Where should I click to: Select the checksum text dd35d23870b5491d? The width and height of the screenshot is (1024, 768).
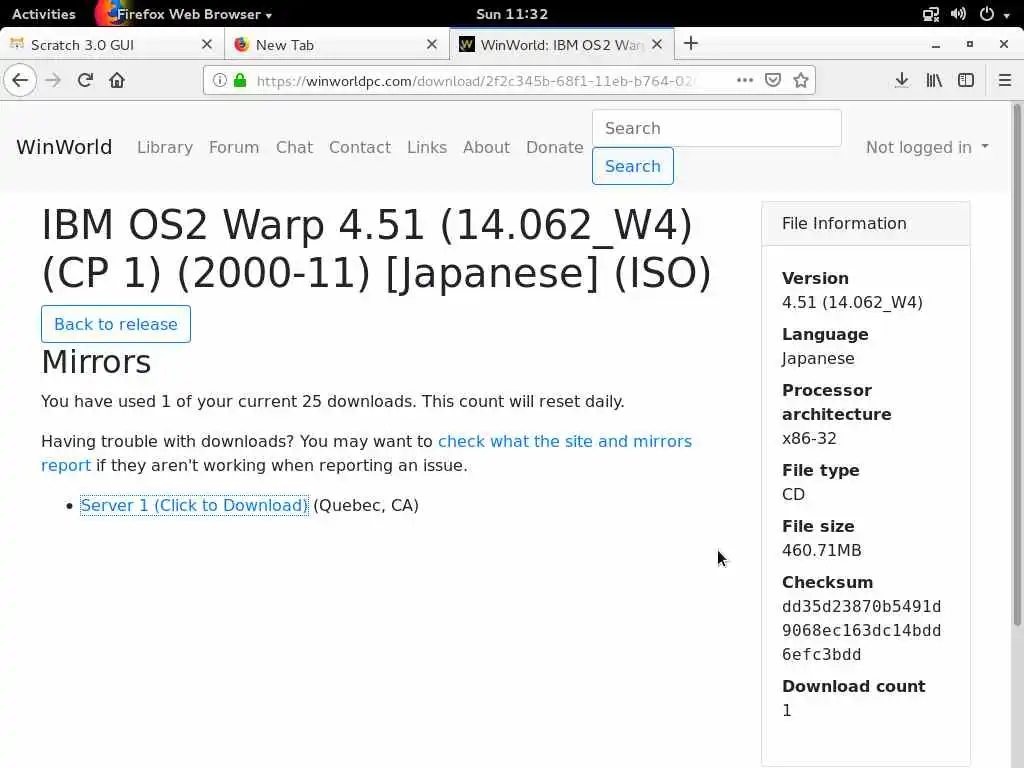(x=861, y=607)
